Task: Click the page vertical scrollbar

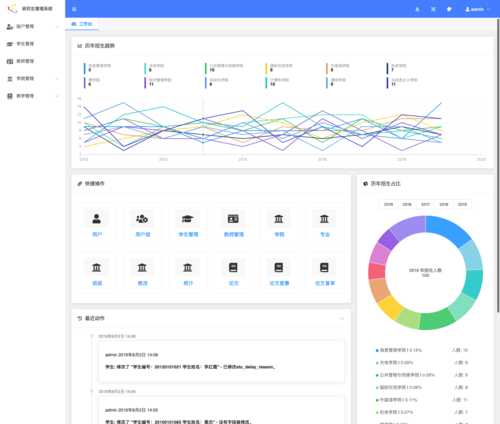Action: click(498, 165)
